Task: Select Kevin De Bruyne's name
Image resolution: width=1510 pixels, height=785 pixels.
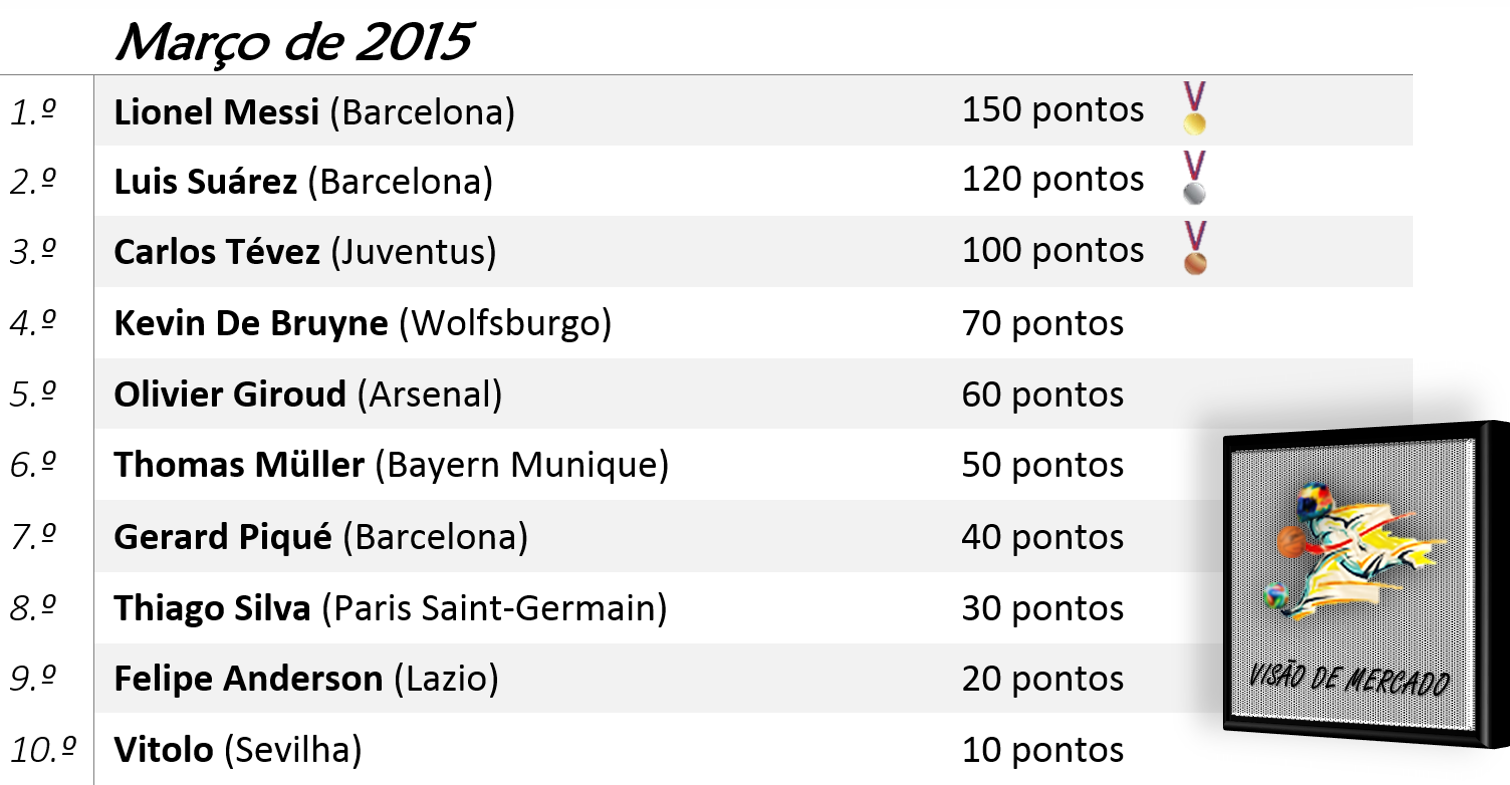Action: pyautogui.click(x=250, y=323)
